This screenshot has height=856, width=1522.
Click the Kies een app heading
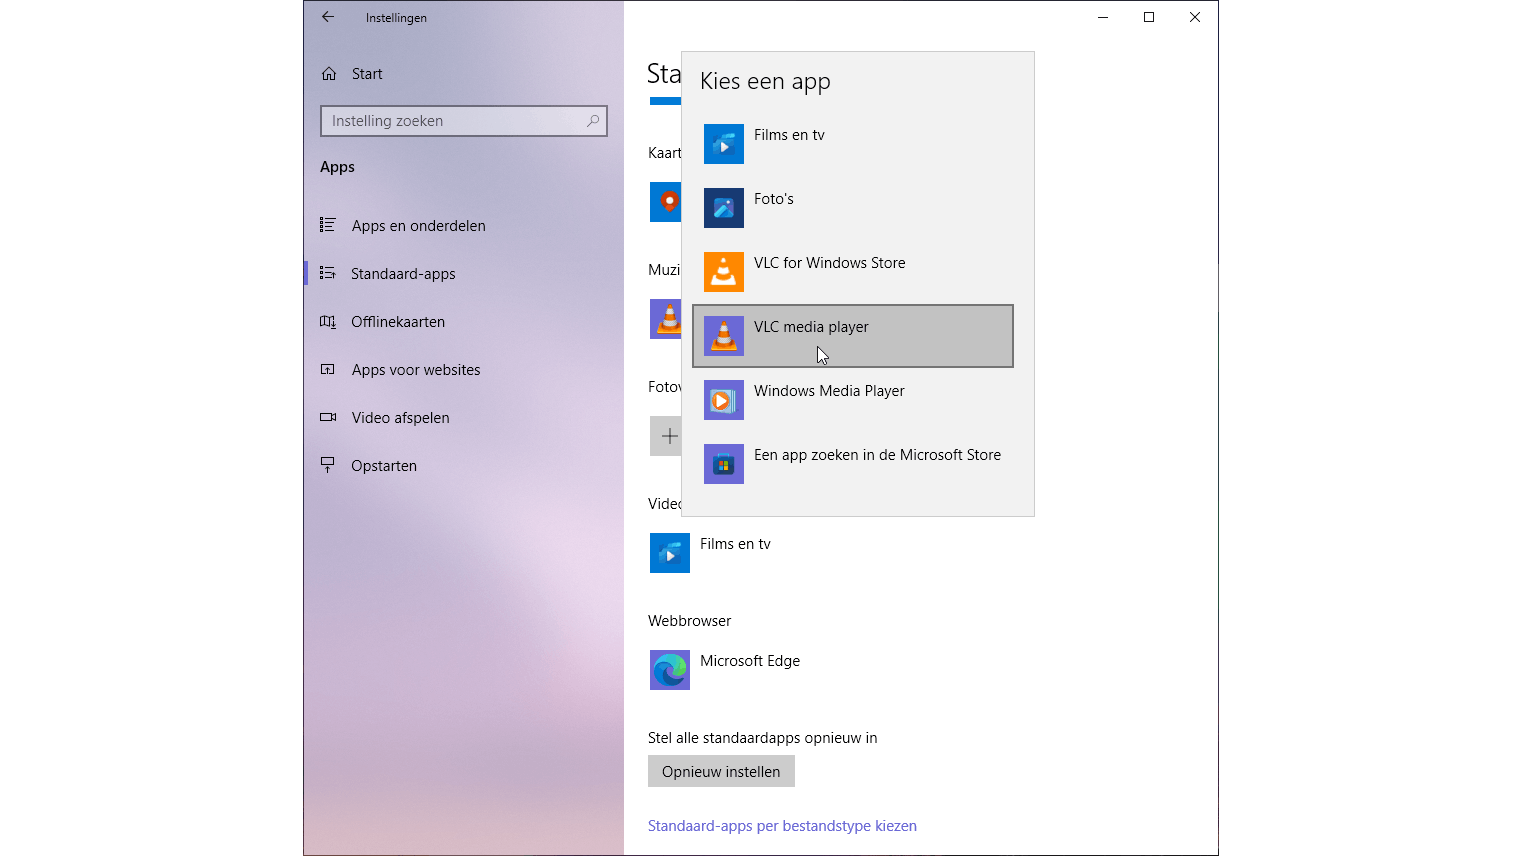click(765, 81)
